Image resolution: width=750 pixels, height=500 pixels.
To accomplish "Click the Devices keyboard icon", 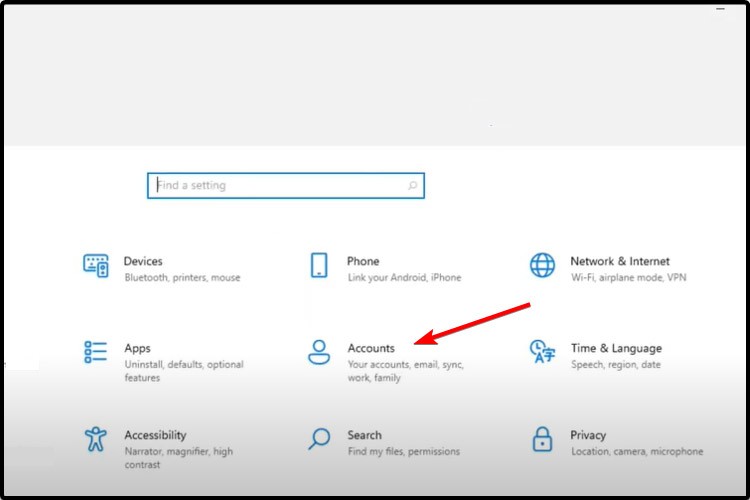I will (x=96, y=265).
